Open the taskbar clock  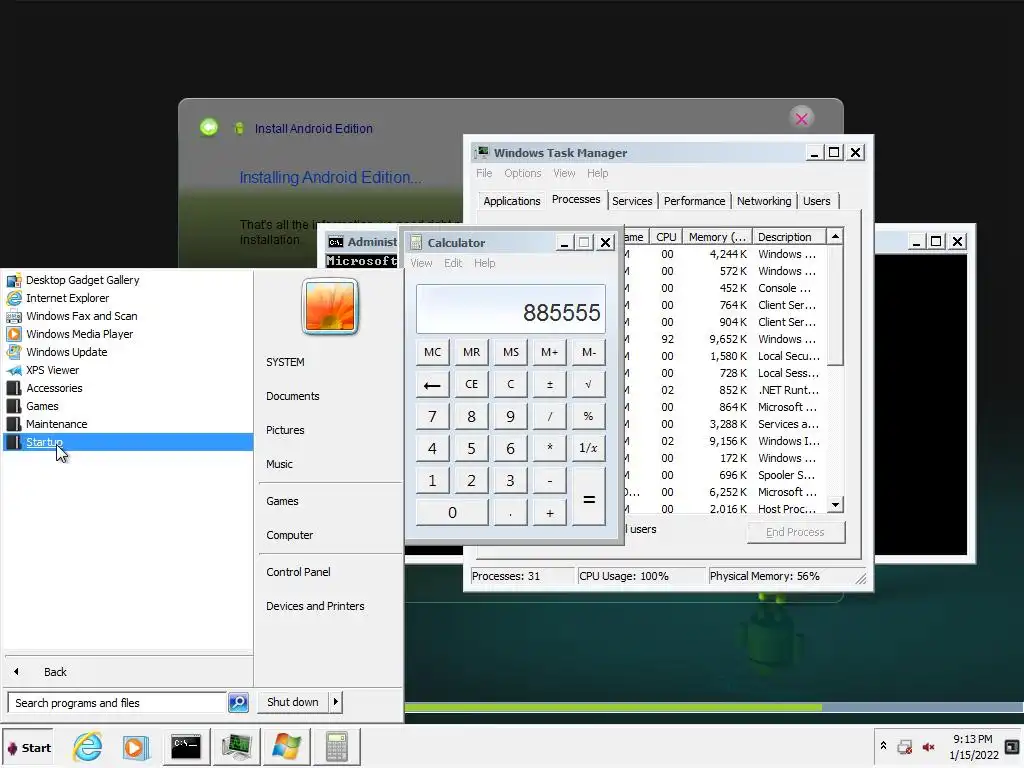click(973, 747)
